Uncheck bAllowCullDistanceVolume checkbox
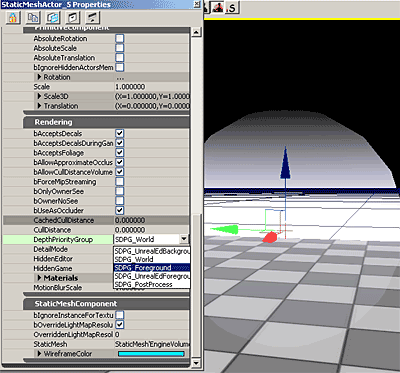 [x=120, y=172]
